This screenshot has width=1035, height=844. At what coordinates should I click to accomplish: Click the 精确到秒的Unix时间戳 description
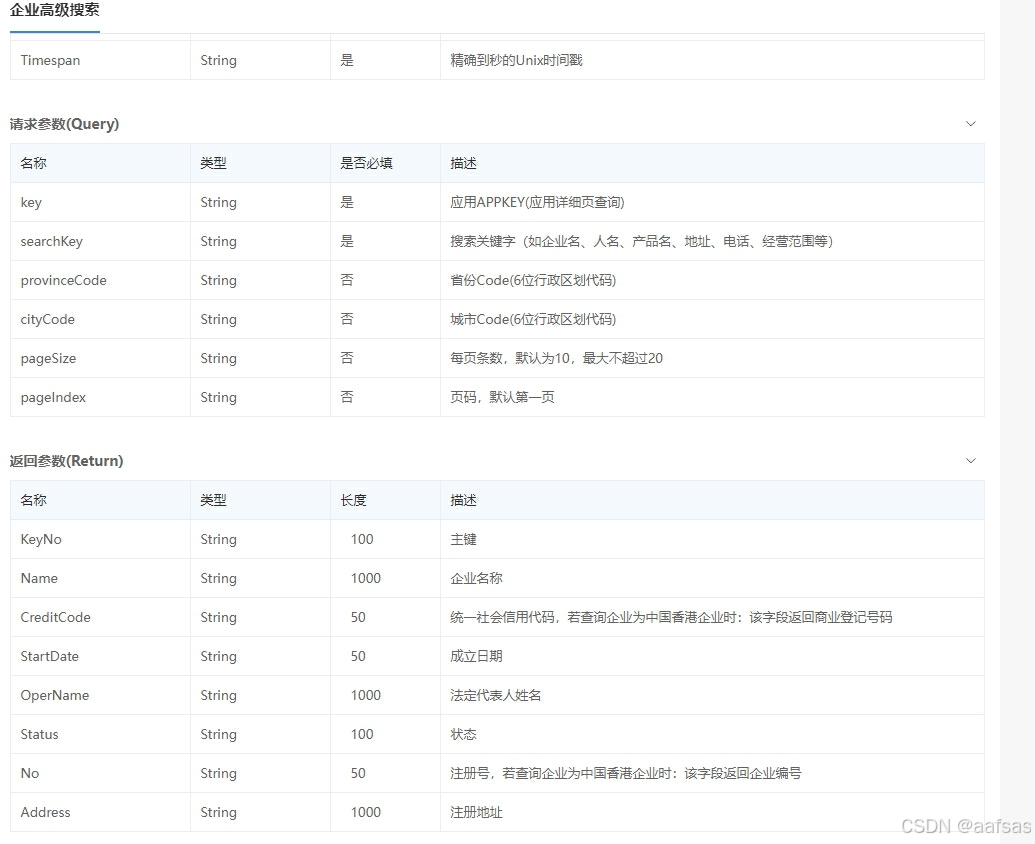[x=516, y=60]
